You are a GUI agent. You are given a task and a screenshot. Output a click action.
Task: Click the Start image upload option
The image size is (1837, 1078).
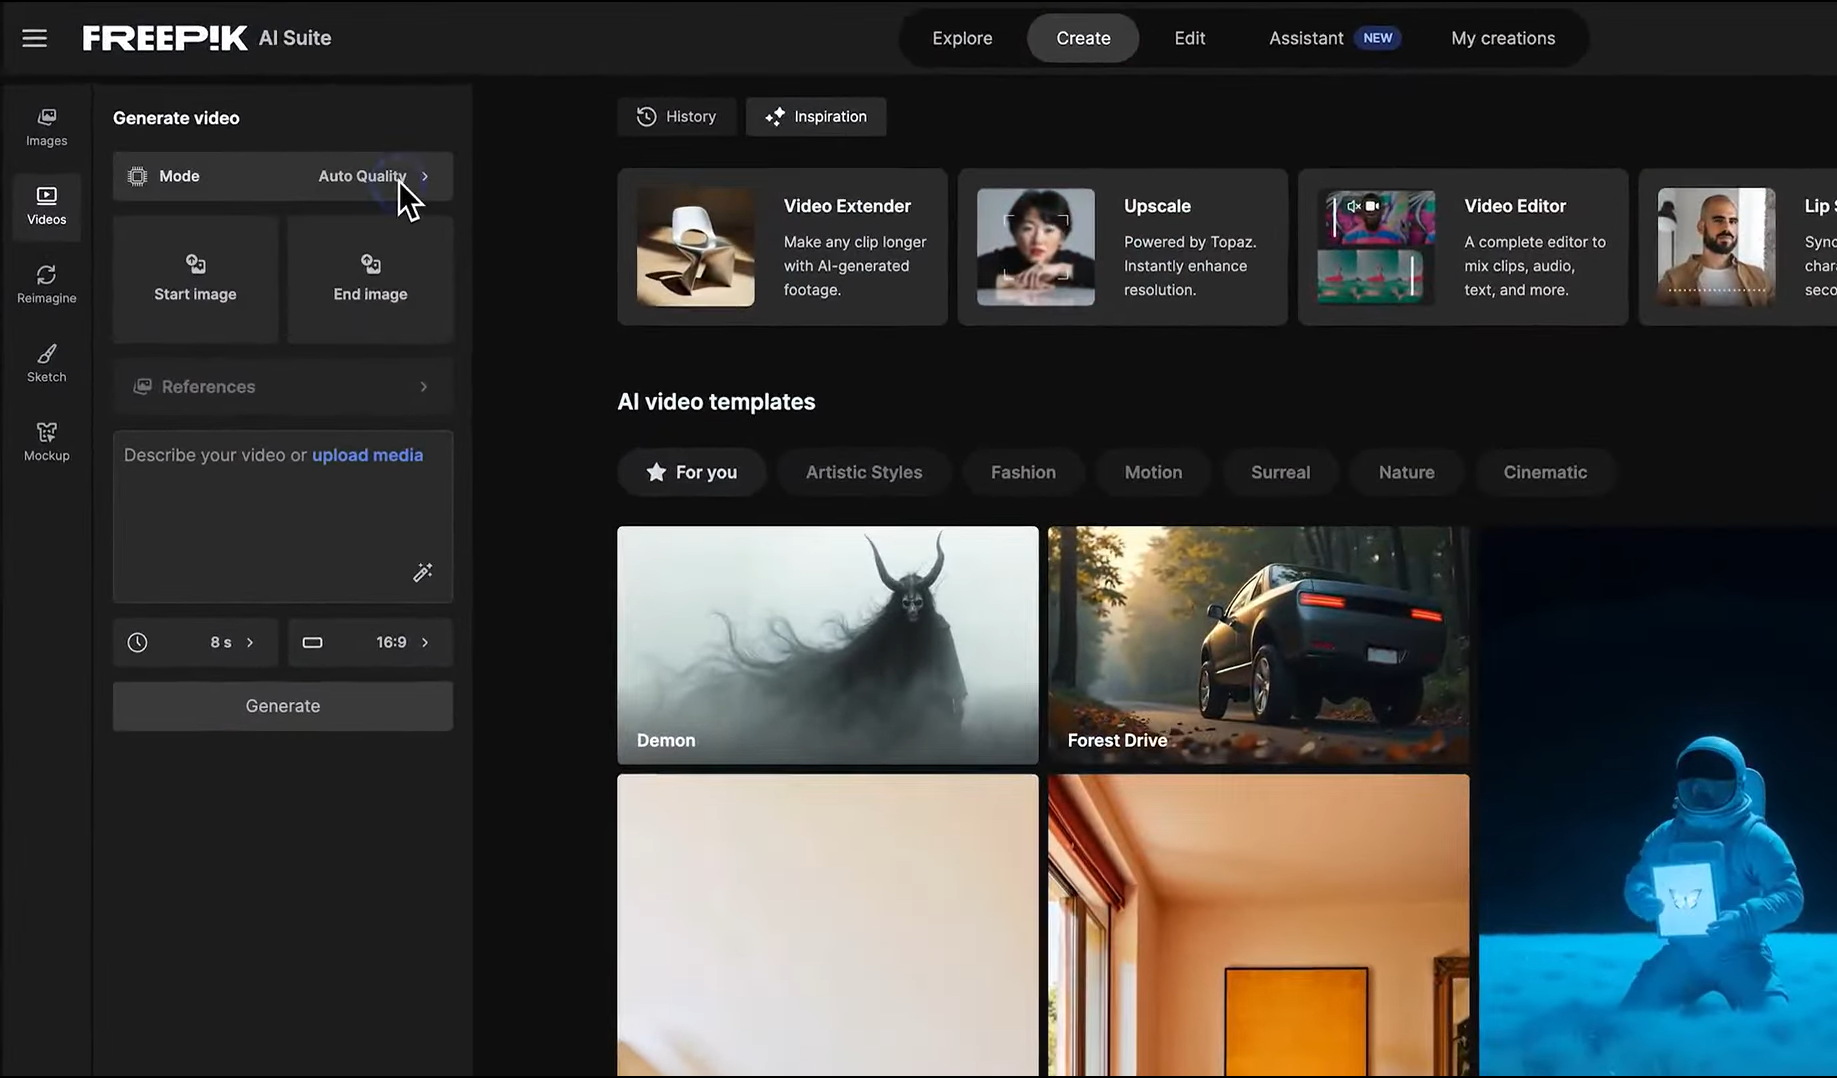195,279
